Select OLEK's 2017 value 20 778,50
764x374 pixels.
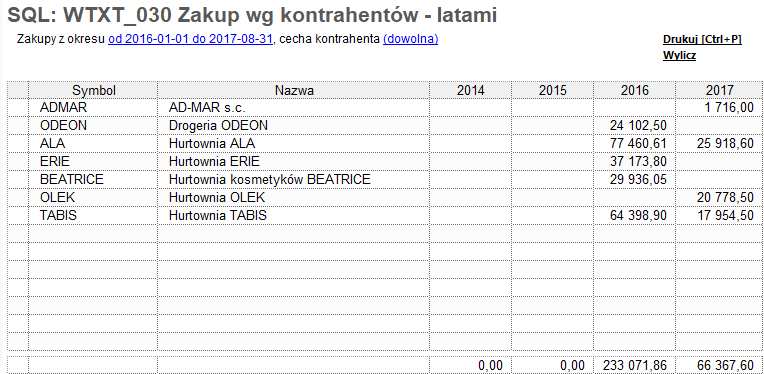point(719,197)
